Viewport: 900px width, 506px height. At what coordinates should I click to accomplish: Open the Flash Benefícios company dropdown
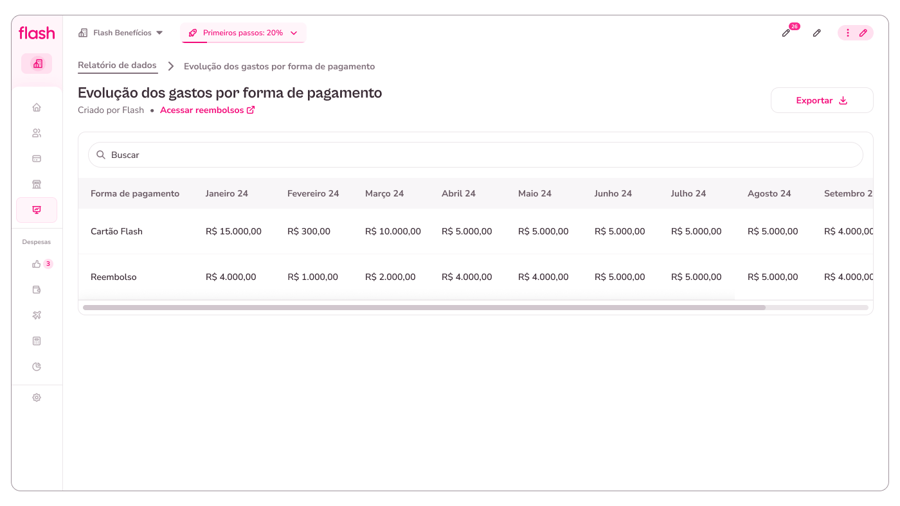121,33
